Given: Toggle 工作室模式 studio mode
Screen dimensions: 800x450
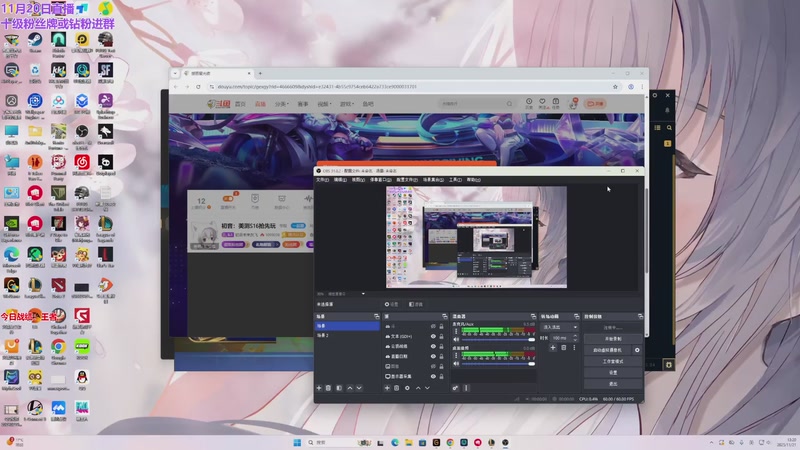Looking at the screenshot, I should coord(613,361).
